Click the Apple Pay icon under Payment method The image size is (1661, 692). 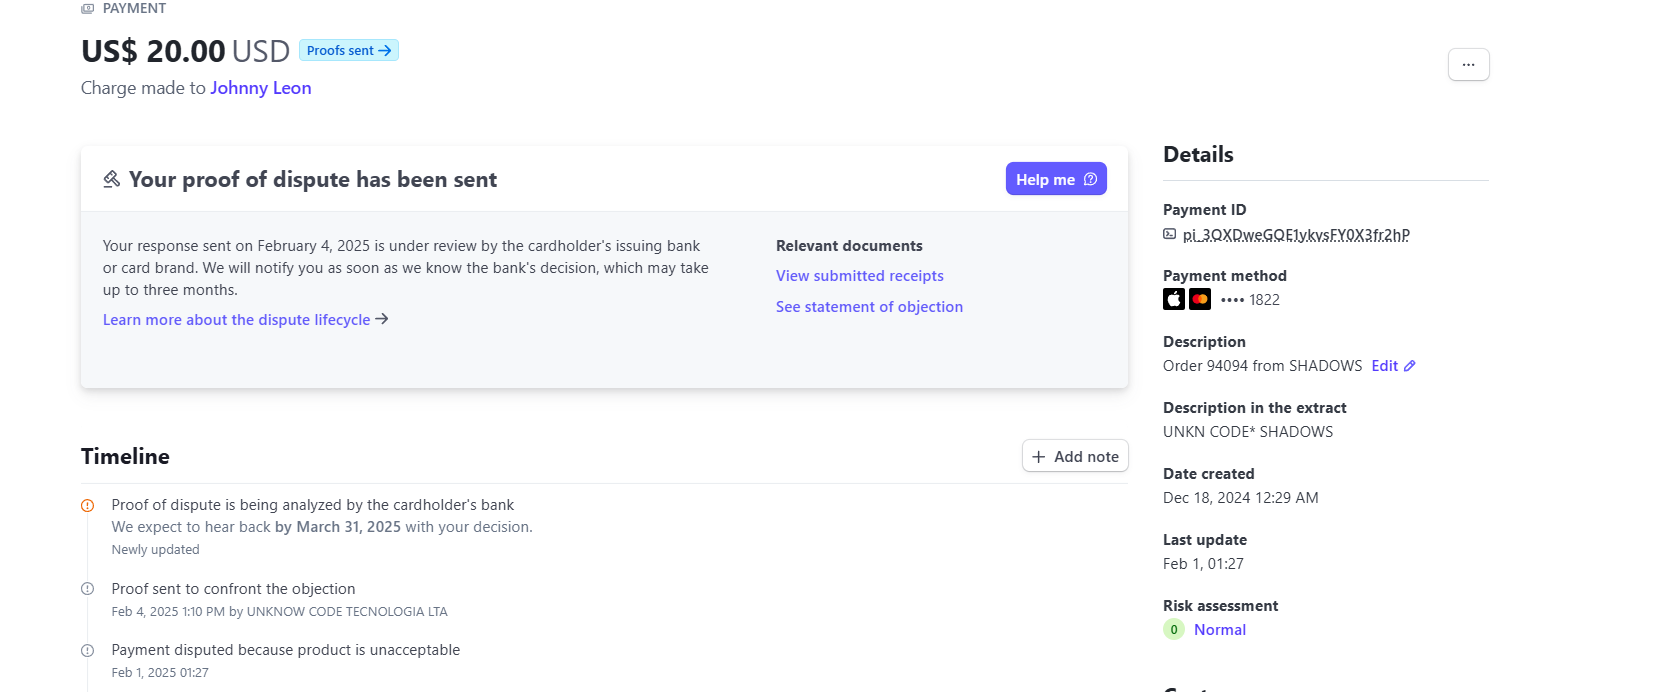click(x=1174, y=299)
